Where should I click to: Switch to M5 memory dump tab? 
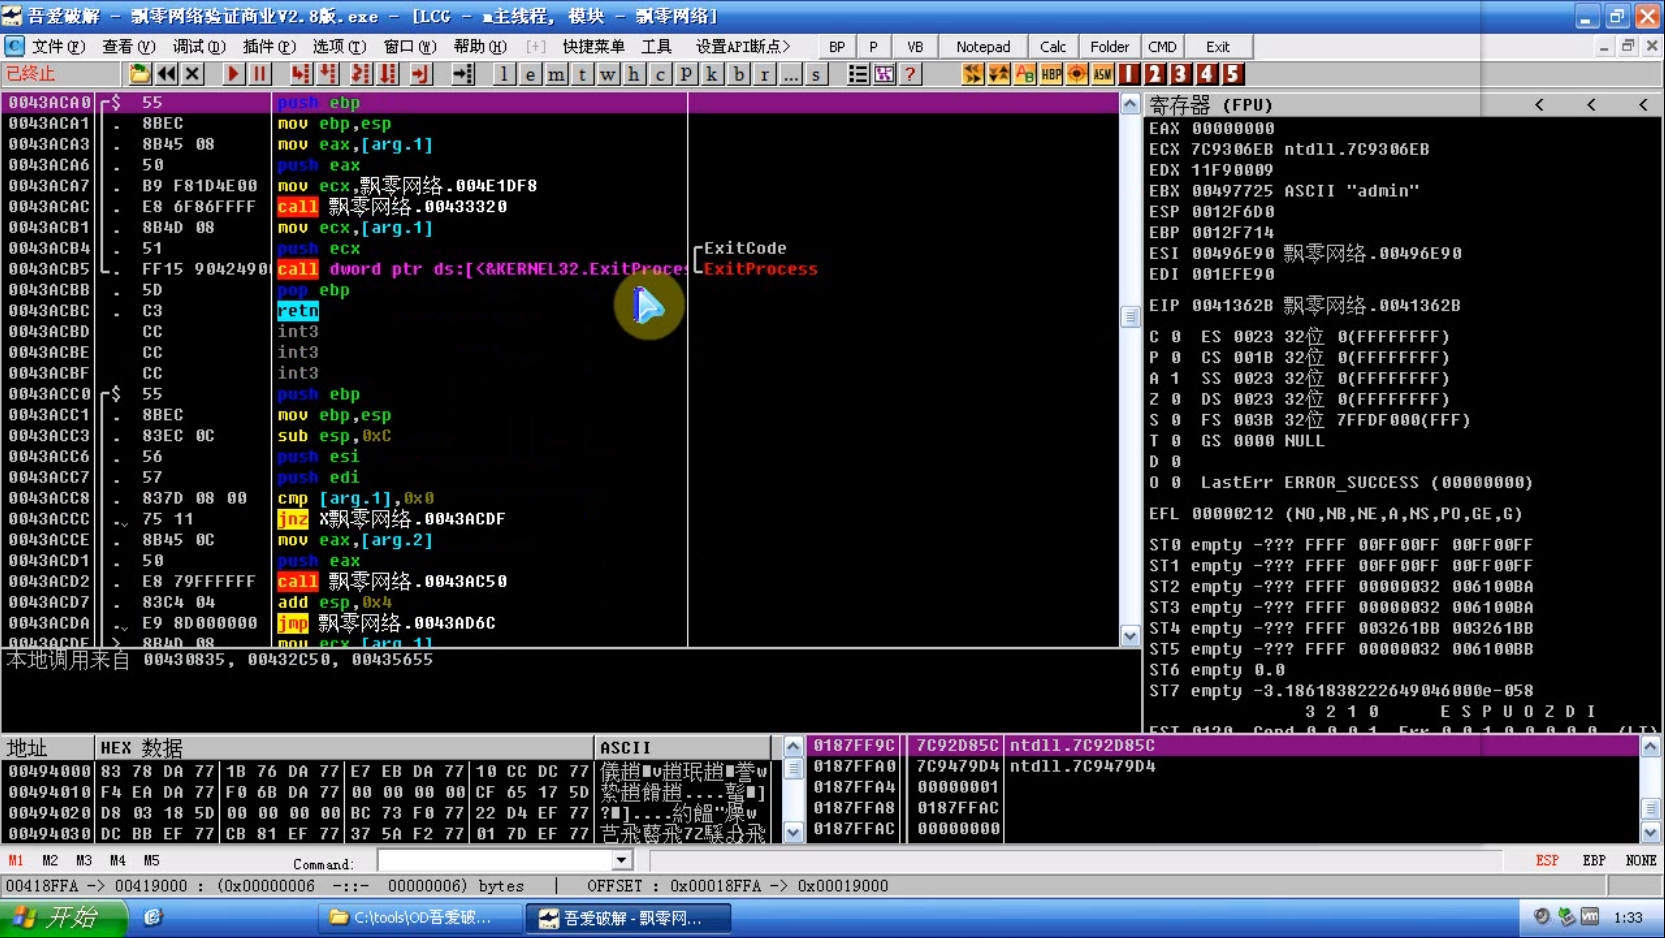[x=151, y=860]
